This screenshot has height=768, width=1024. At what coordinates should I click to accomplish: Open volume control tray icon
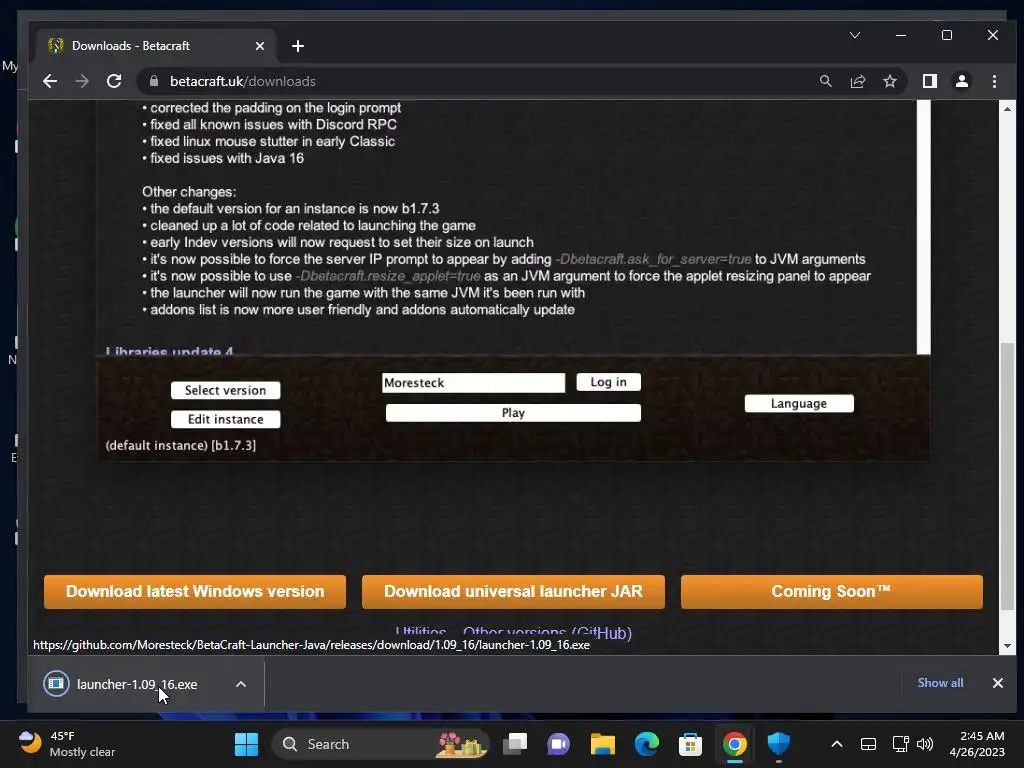(925, 744)
